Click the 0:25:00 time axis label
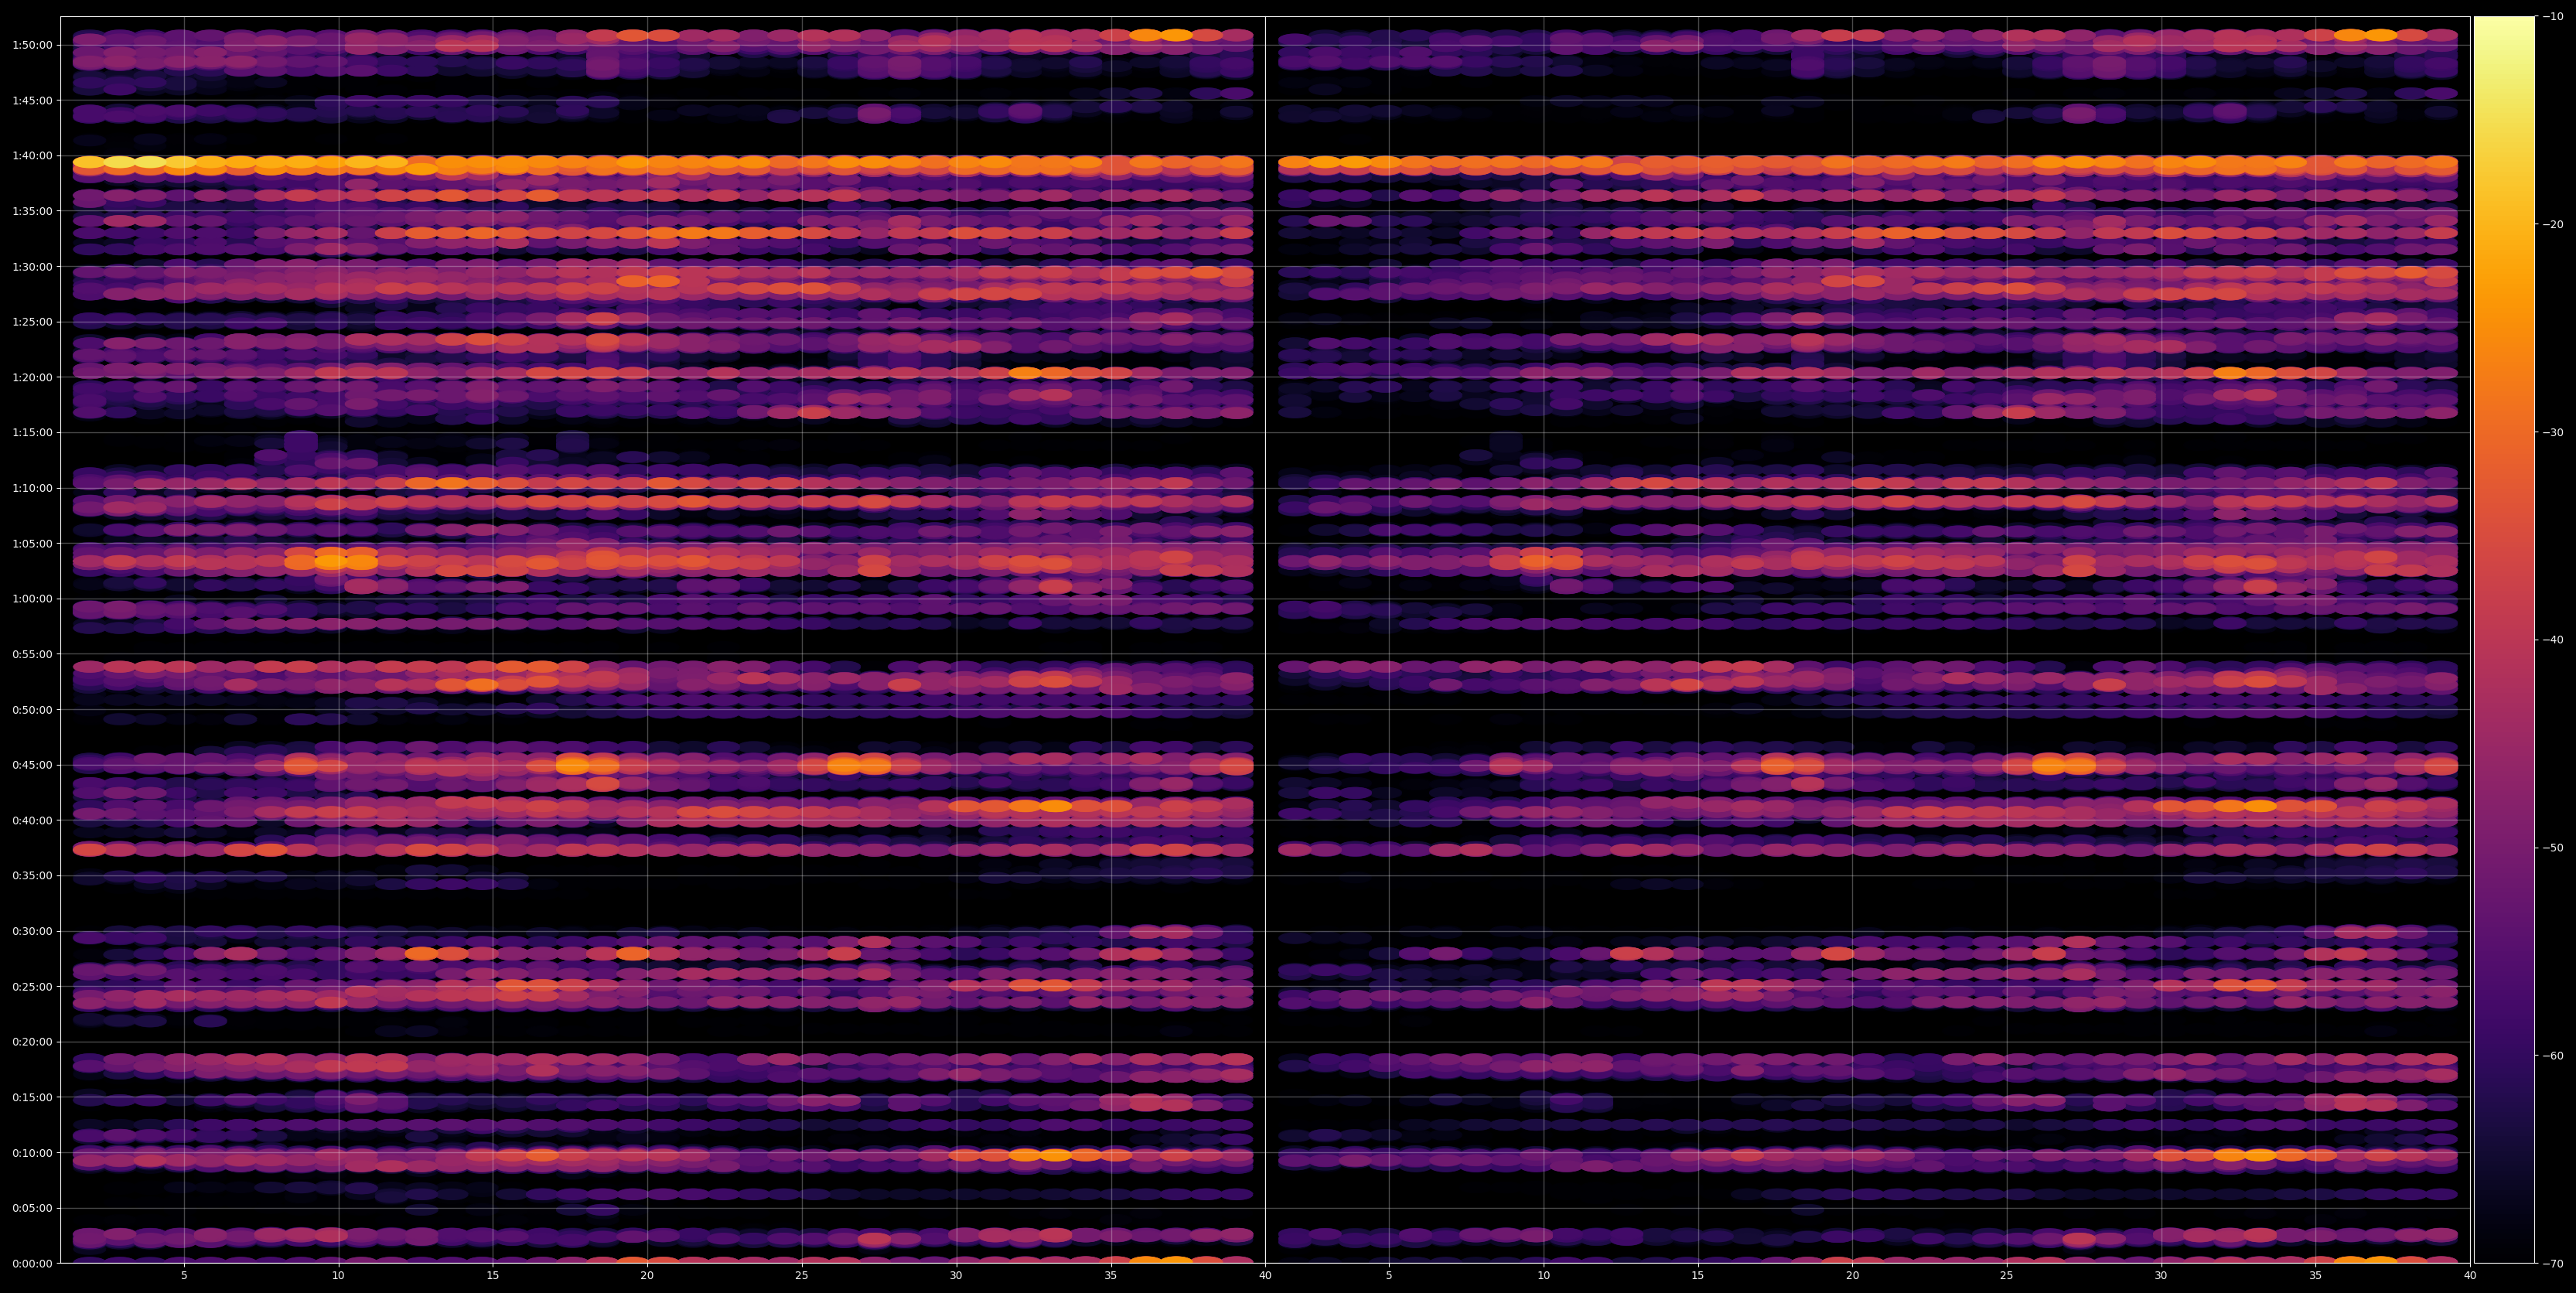Screen dimensions: 2576x1293 point(33,986)
